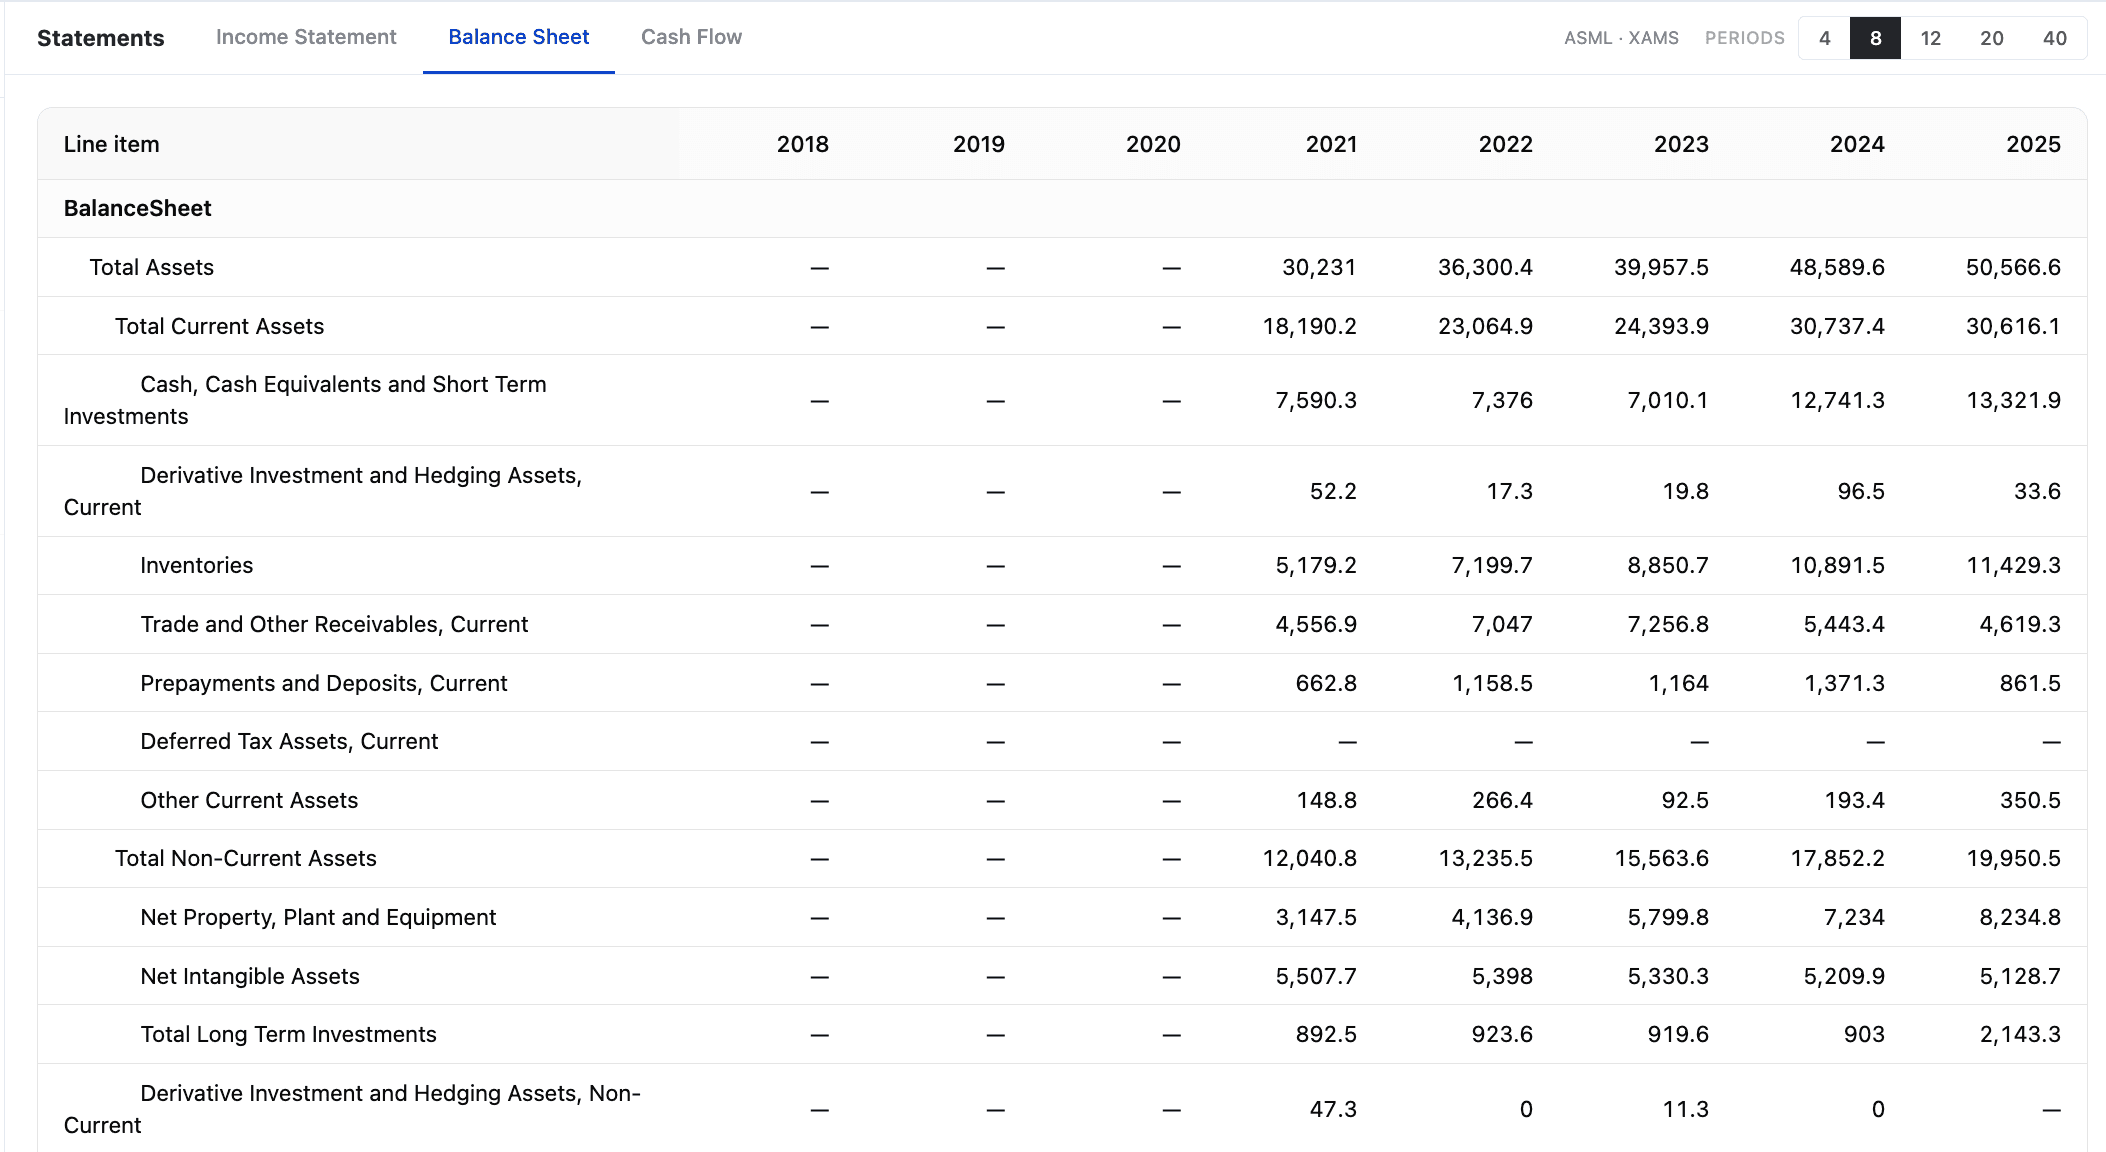Select the Inventories row label
Screen dimensions: 2106x1152
[196, 565]
